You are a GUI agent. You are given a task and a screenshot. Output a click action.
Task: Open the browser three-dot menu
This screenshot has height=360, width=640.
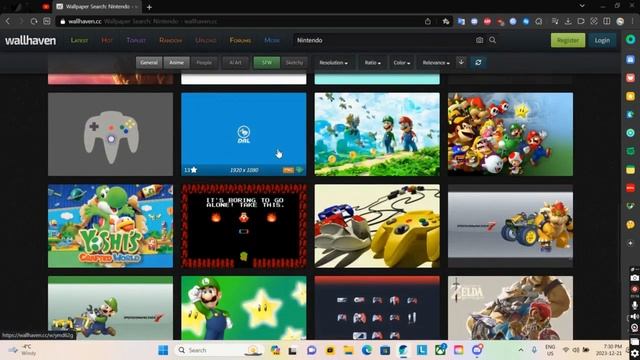[633, 21]
